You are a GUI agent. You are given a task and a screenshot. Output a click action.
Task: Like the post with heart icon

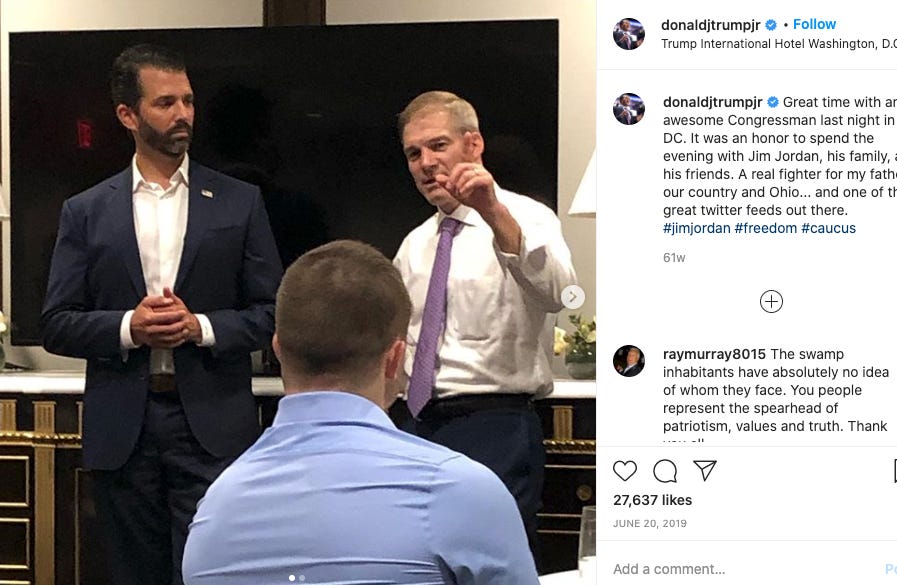[x=625, y=471]
